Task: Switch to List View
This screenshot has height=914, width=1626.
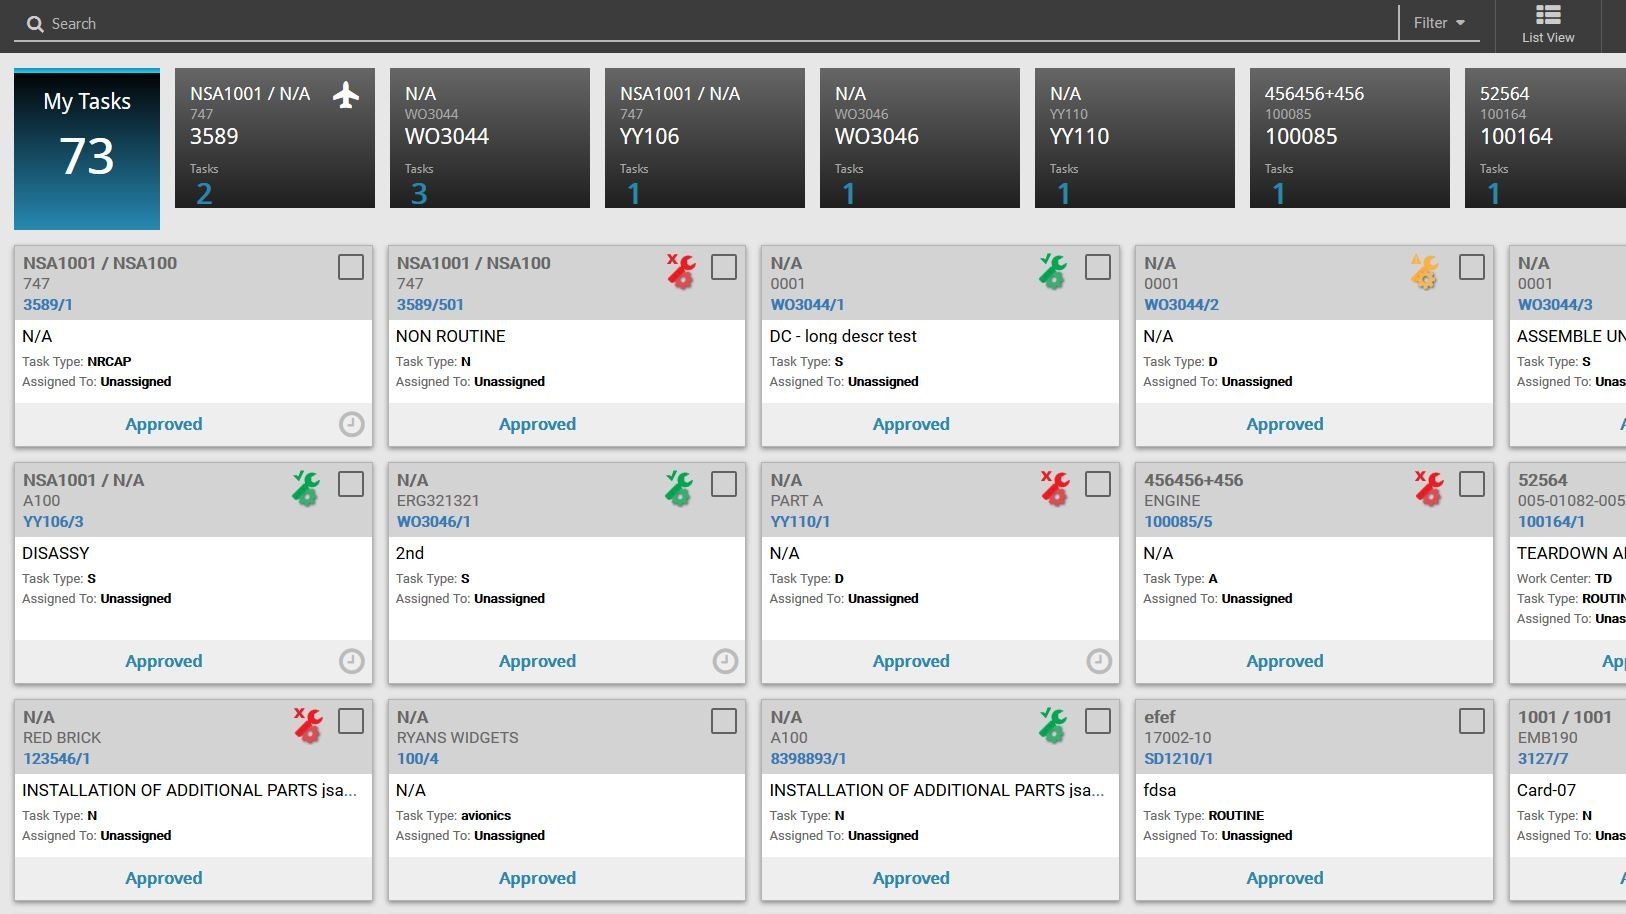Action: tap(1547, 24)
